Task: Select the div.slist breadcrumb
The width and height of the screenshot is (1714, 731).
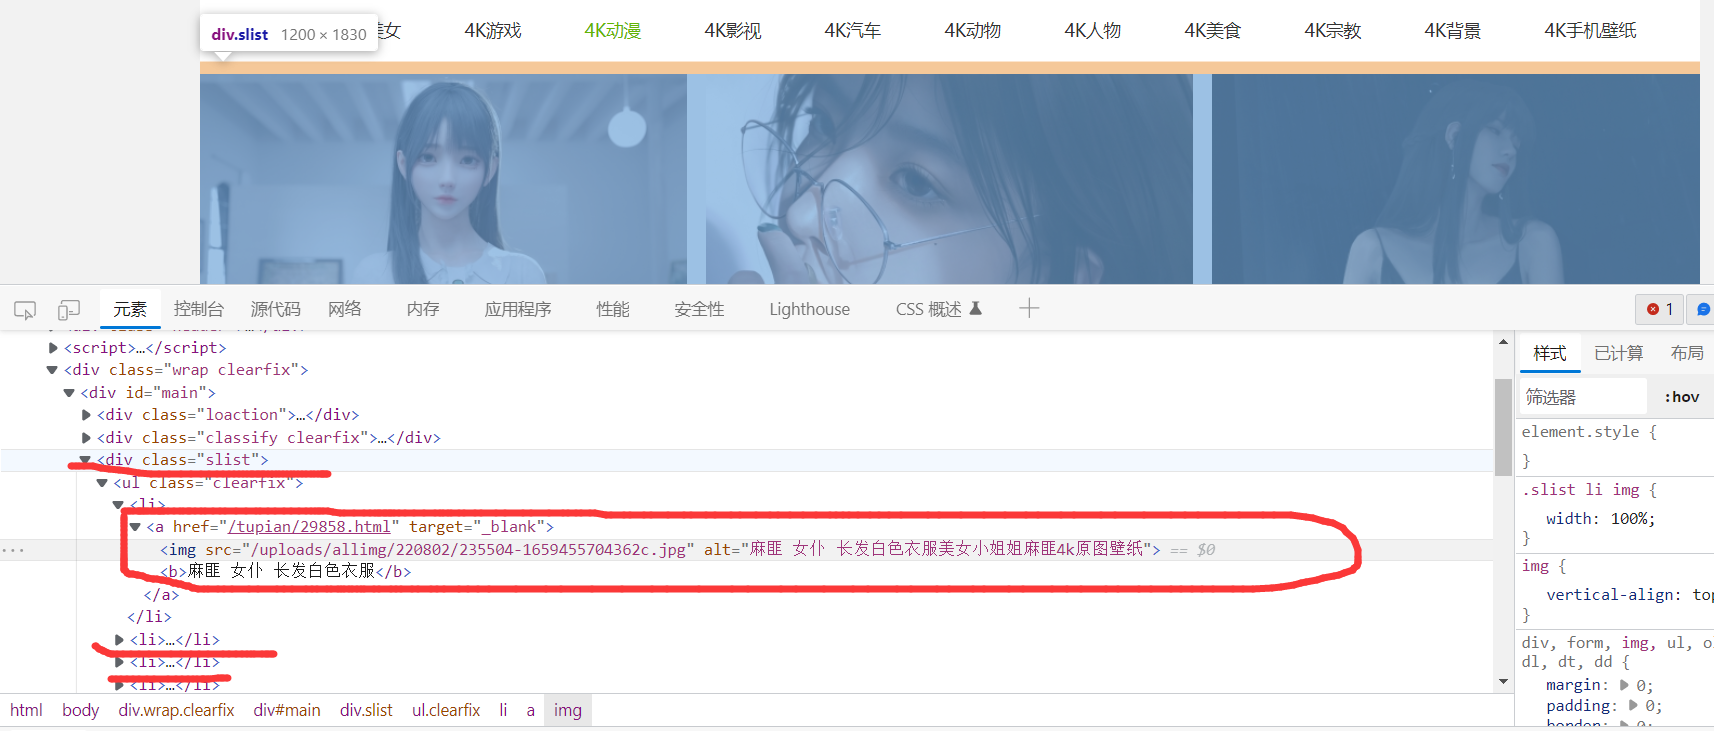Action: click(x=366, y=710)
